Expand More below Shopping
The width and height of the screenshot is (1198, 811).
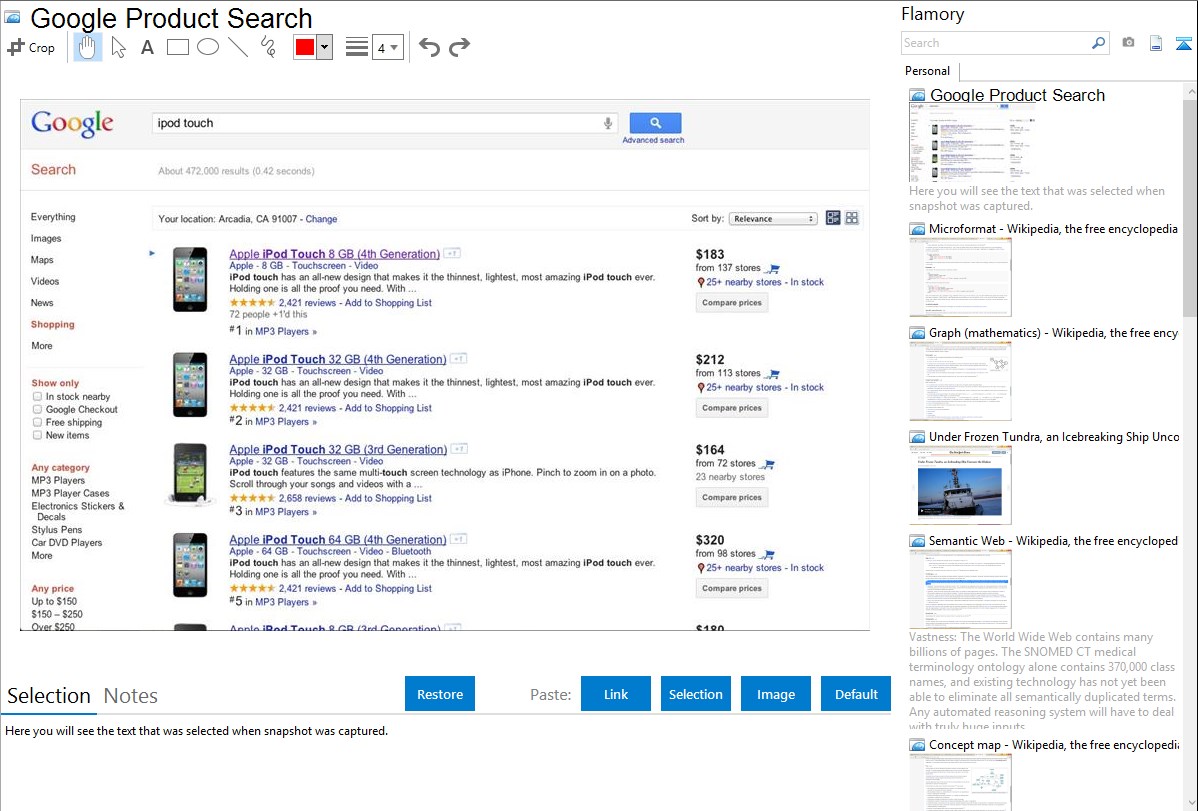pos(42,345)
